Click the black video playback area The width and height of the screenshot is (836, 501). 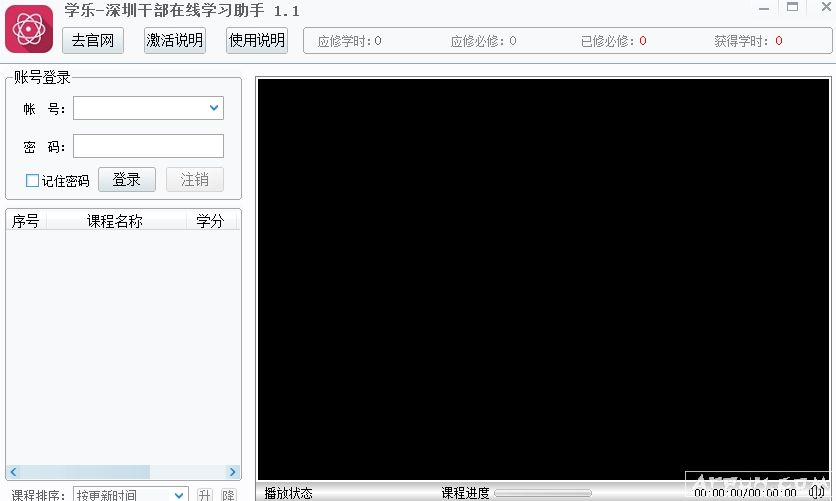coord(543,279)
